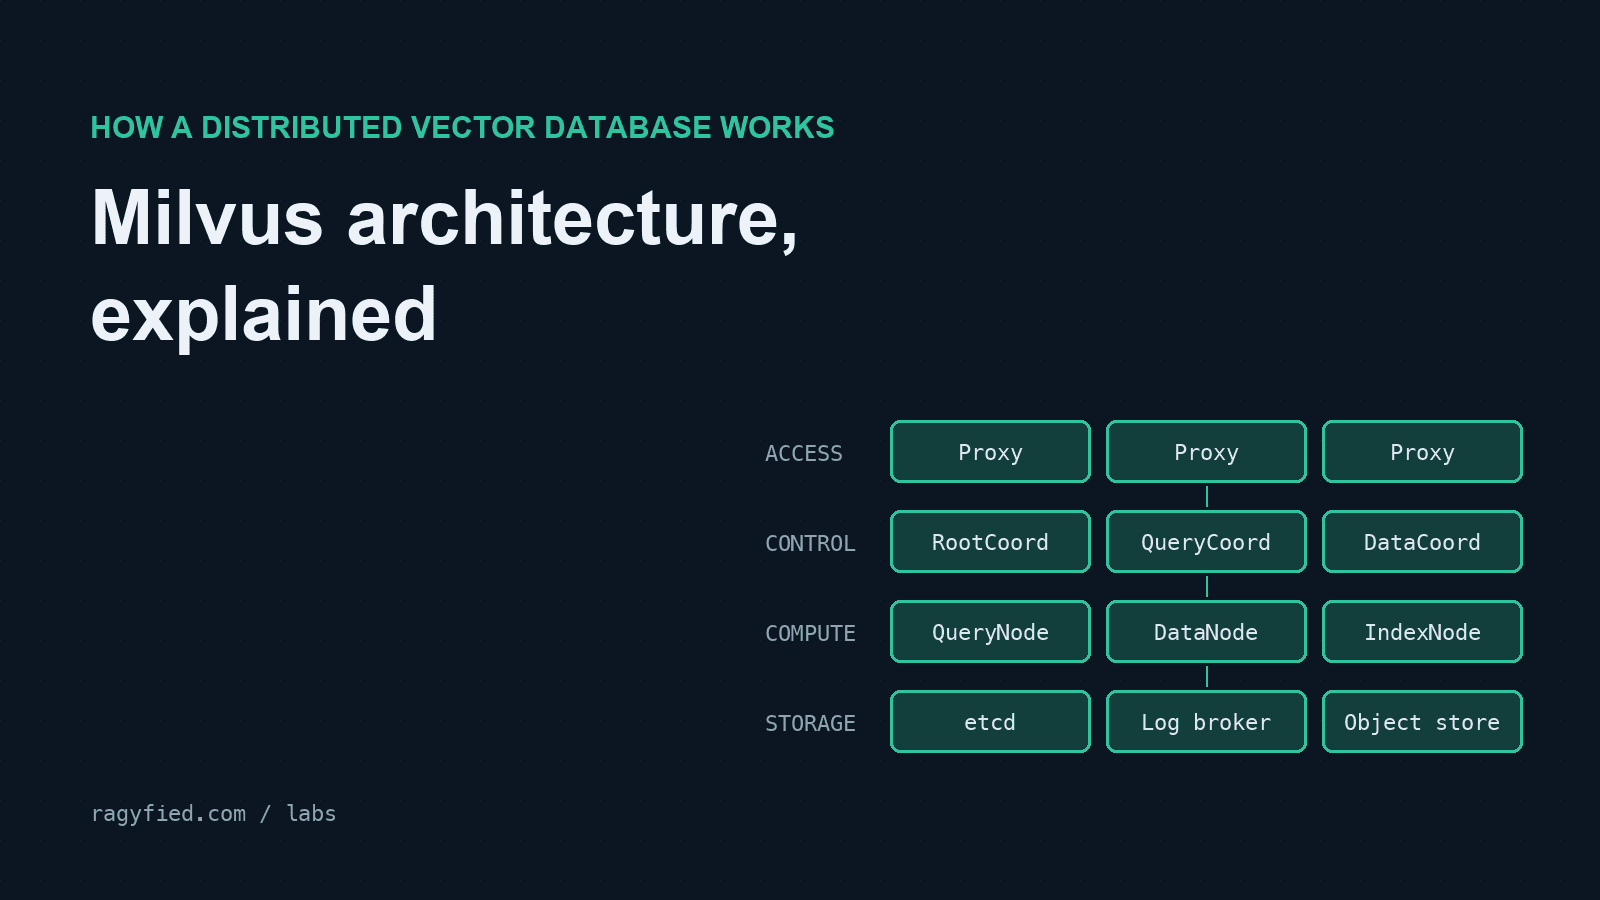The width and height of the screenshot is (1600, 900).
Task: Click the STORAGE row label
Action: tap(810, 724)
